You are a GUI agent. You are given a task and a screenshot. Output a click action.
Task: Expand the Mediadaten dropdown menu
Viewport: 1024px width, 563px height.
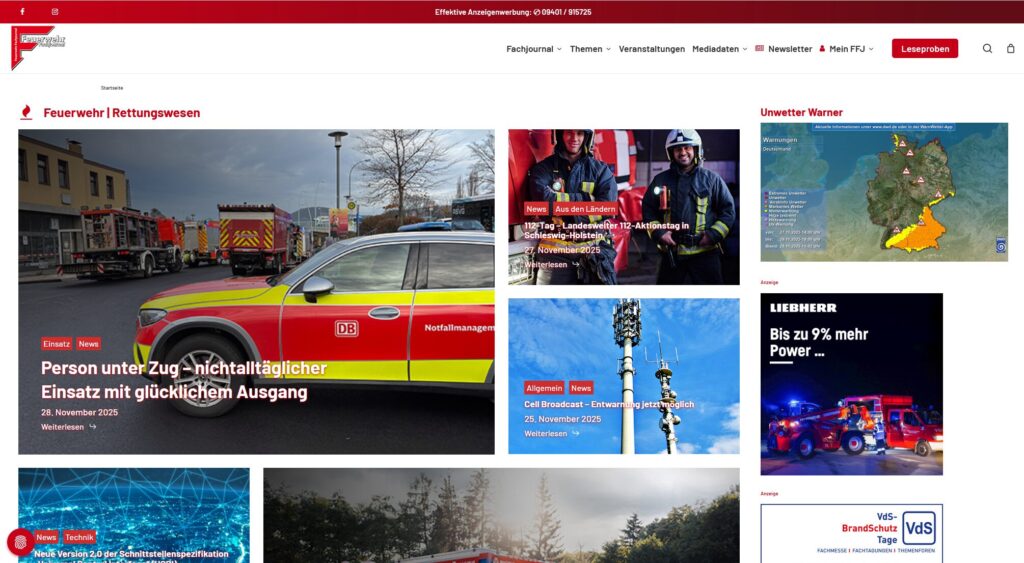point(719,49)
